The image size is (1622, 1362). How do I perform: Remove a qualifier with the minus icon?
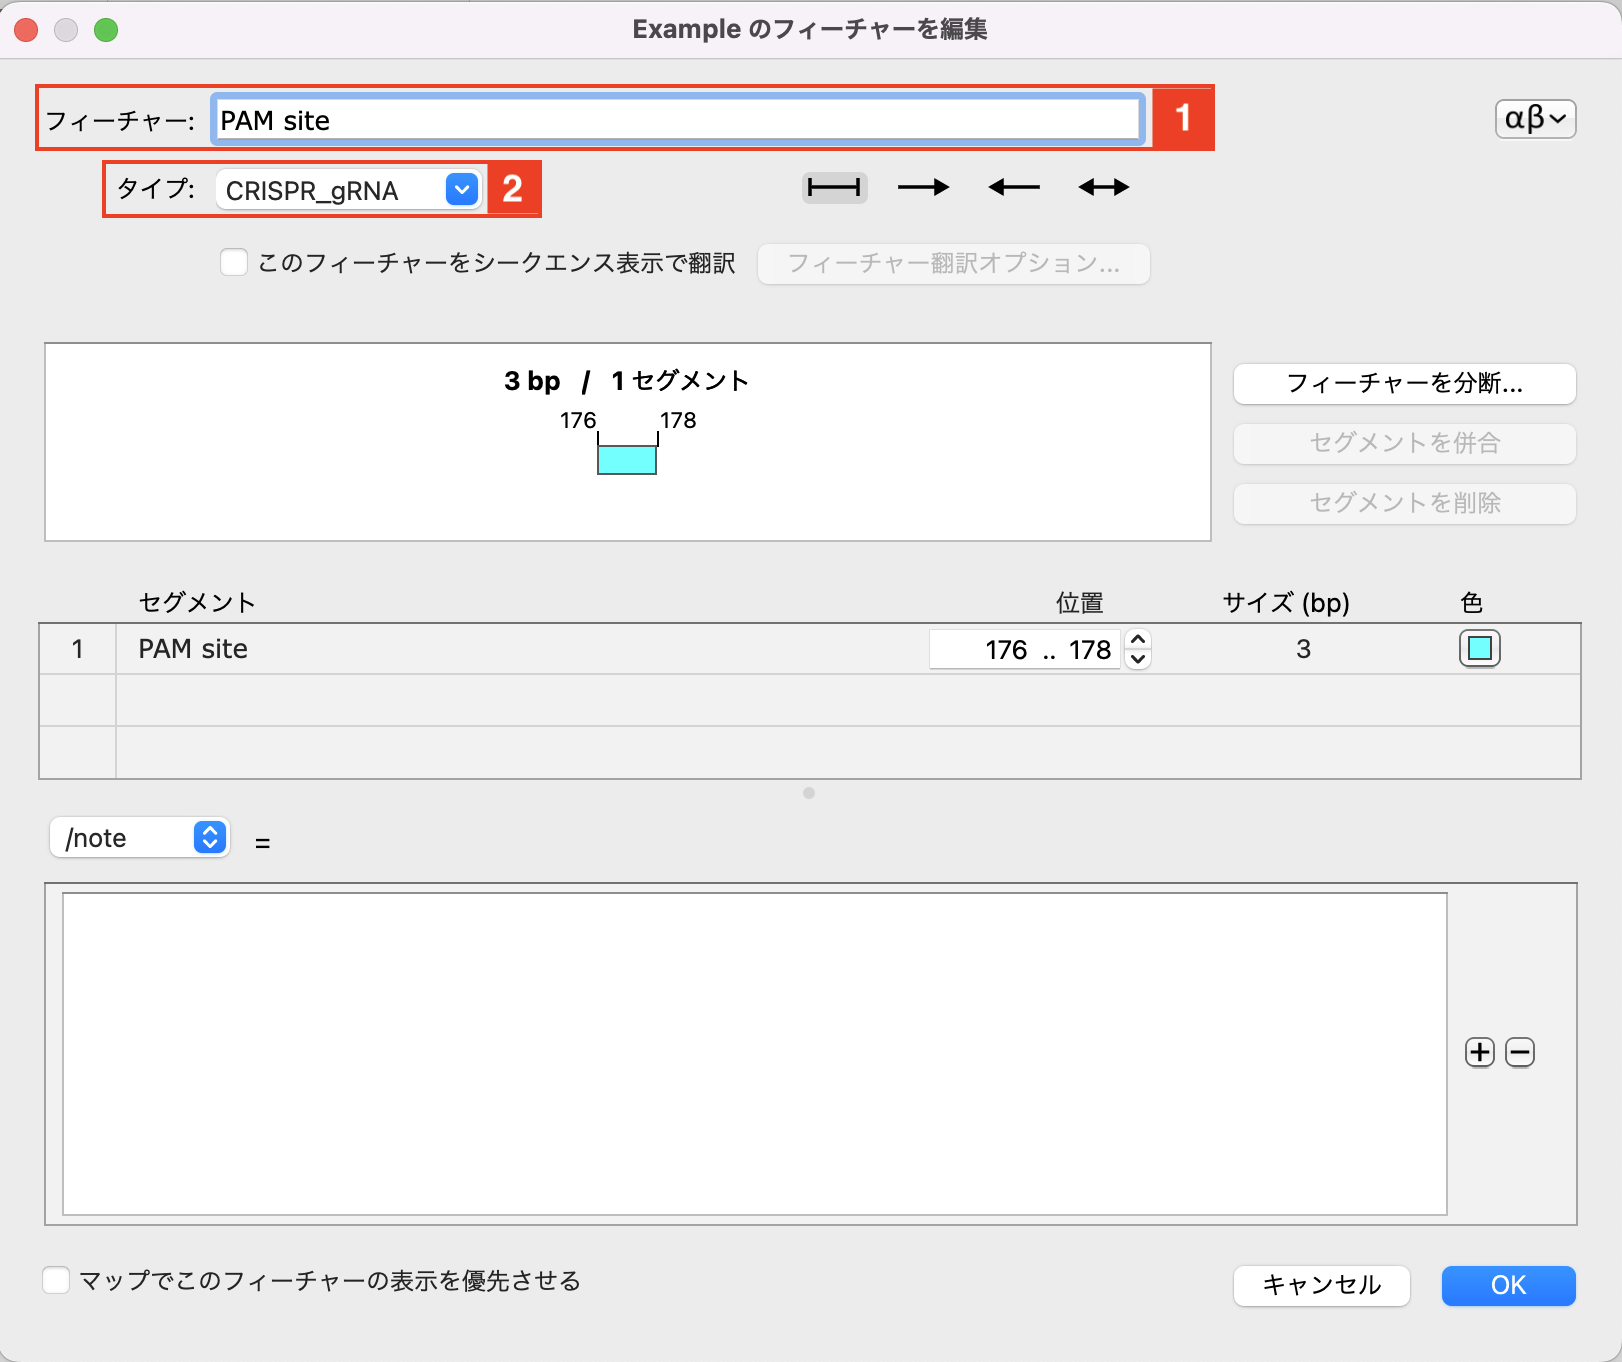(1519, 1052)
